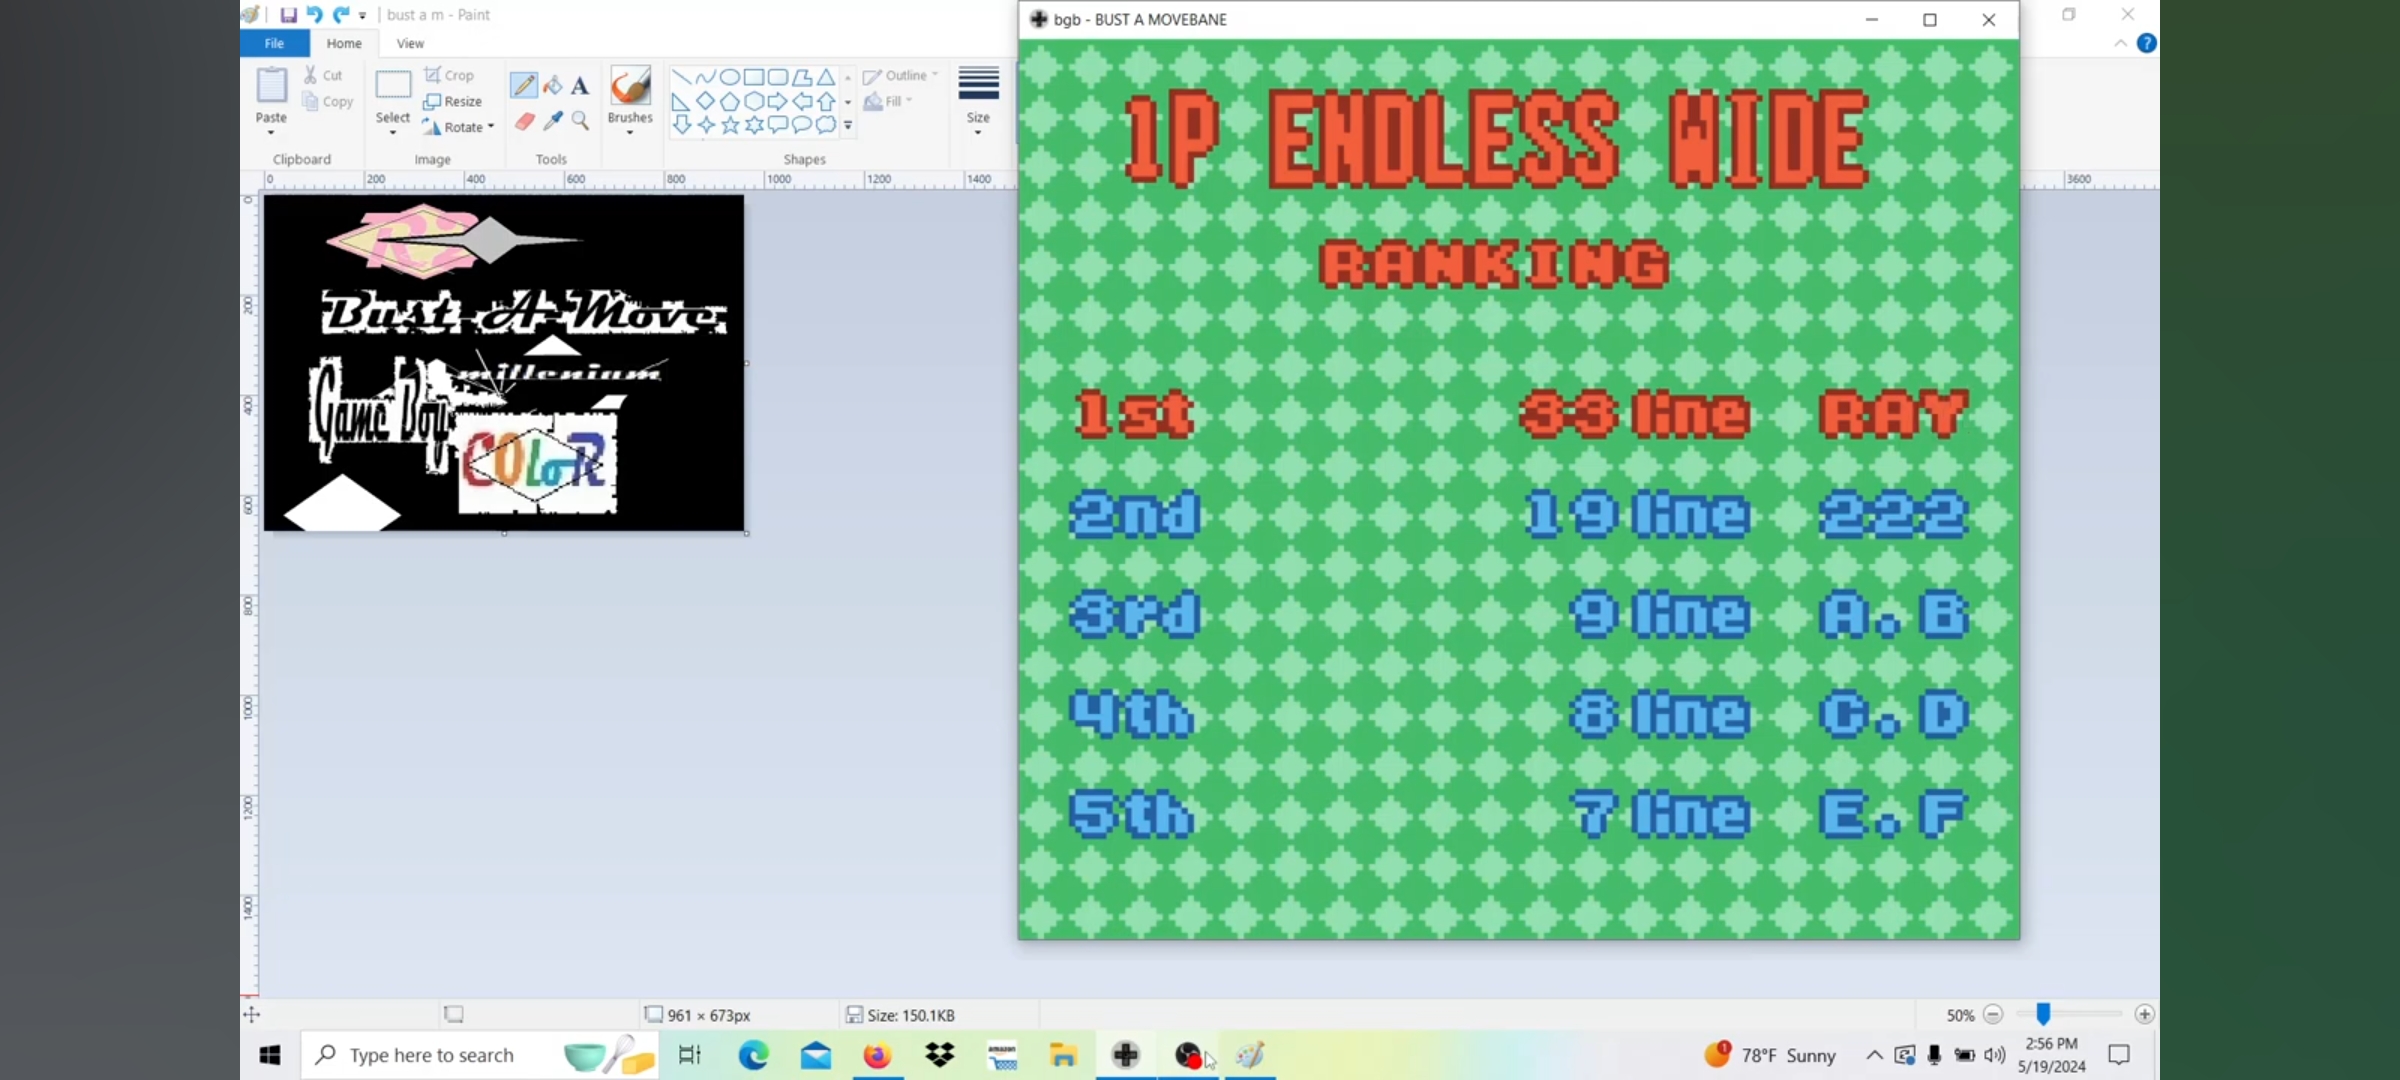This screenshot has width=2400, height=1080.
Task: Click the Undo arrow icon
Action: click(x=314, y=15)
